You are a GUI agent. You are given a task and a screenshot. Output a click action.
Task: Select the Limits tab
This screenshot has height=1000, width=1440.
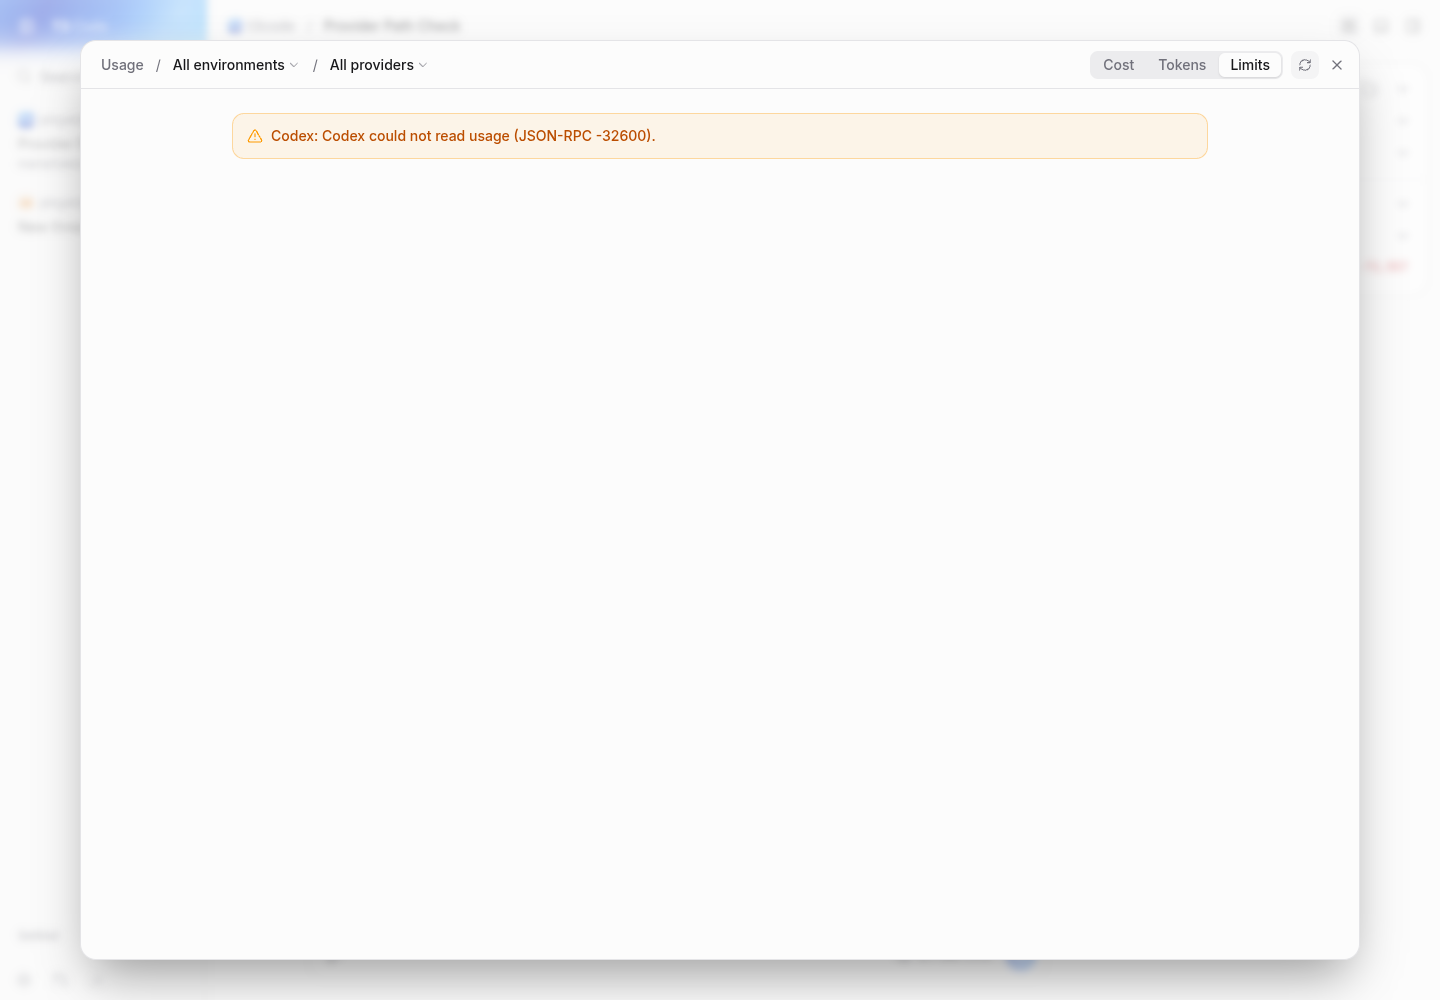[1250, 65]
